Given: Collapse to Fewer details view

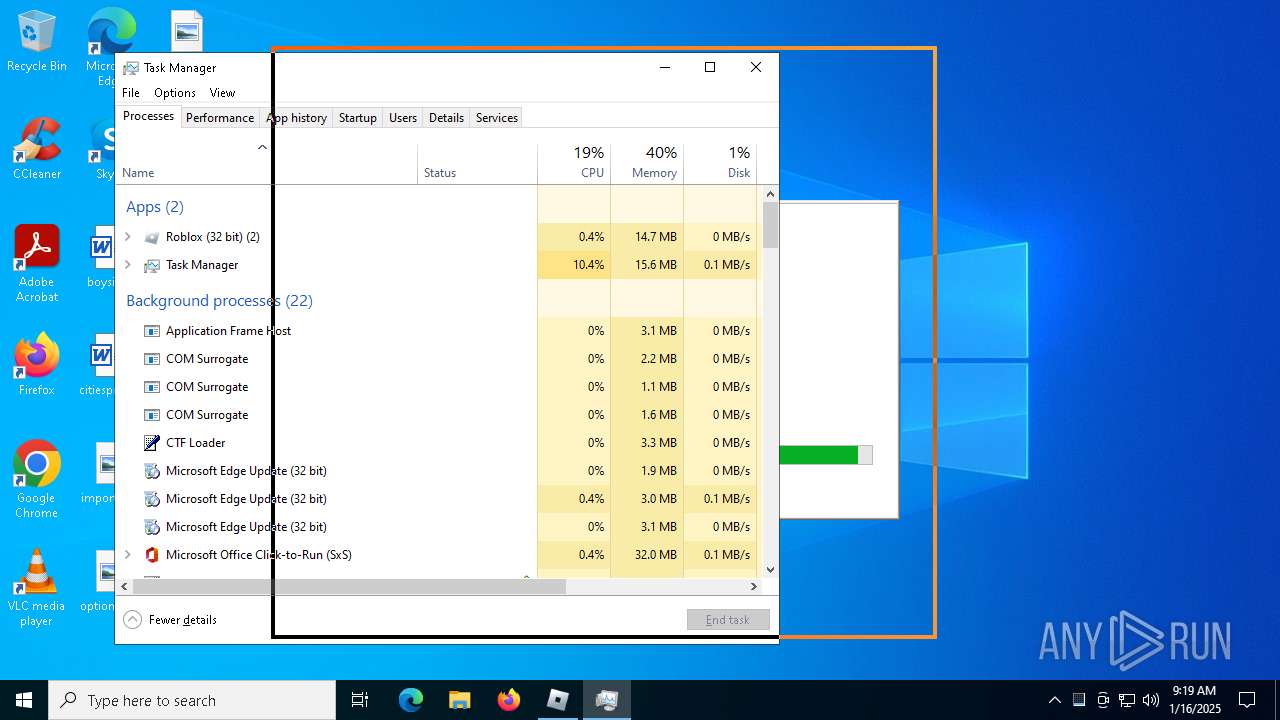Looking at the screenshot, I should click(x=170, y=620).
